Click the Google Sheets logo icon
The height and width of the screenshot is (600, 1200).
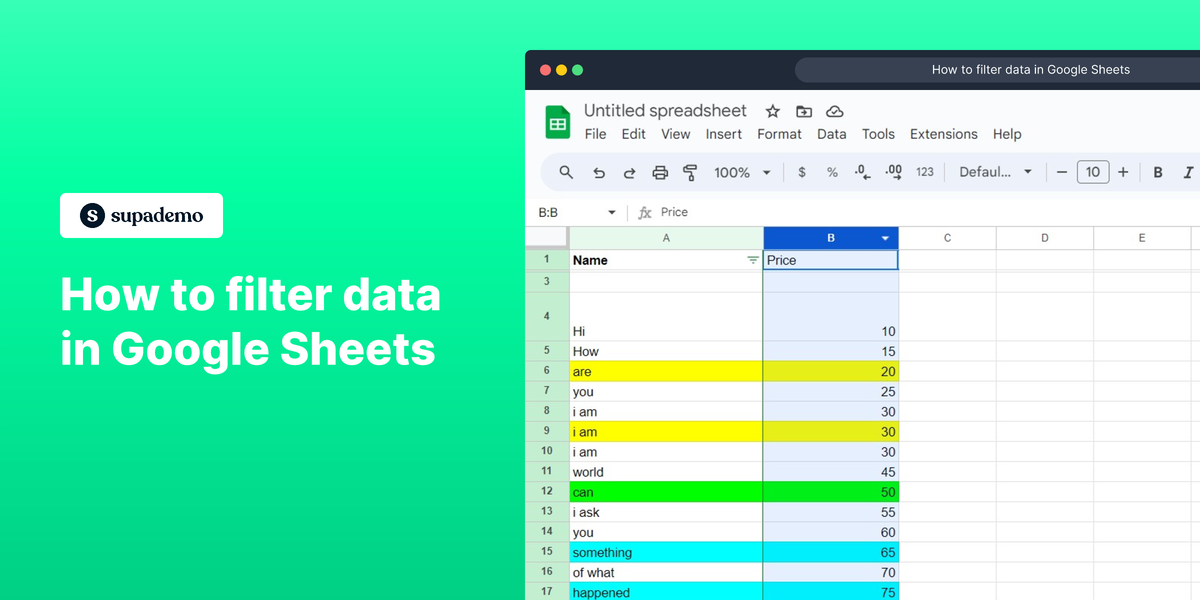[558, 121]
